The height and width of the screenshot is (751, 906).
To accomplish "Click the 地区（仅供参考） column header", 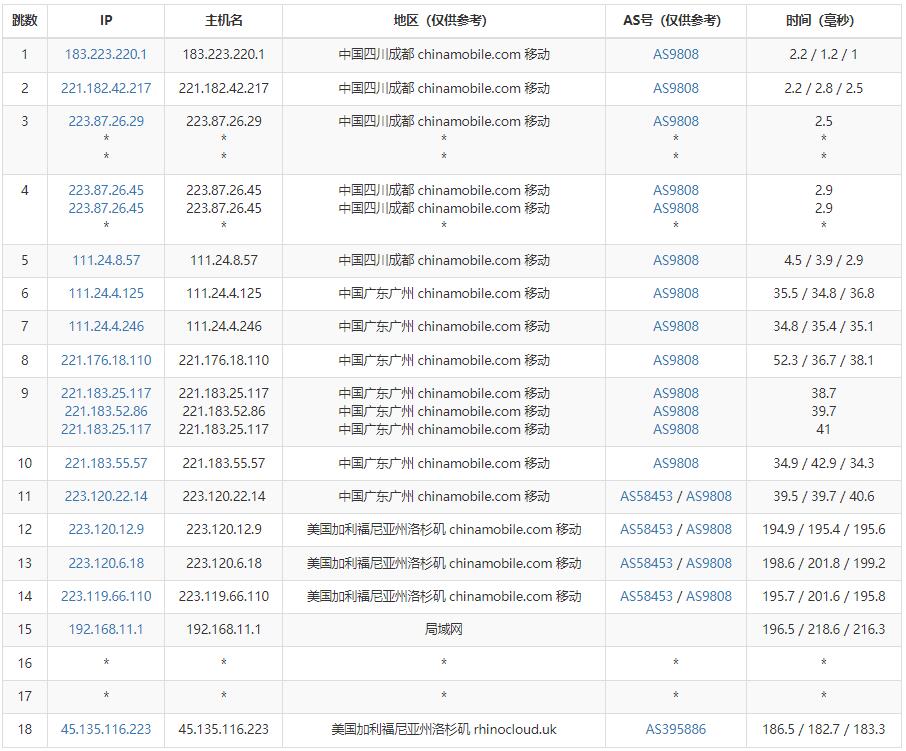I will pos(443,21).
